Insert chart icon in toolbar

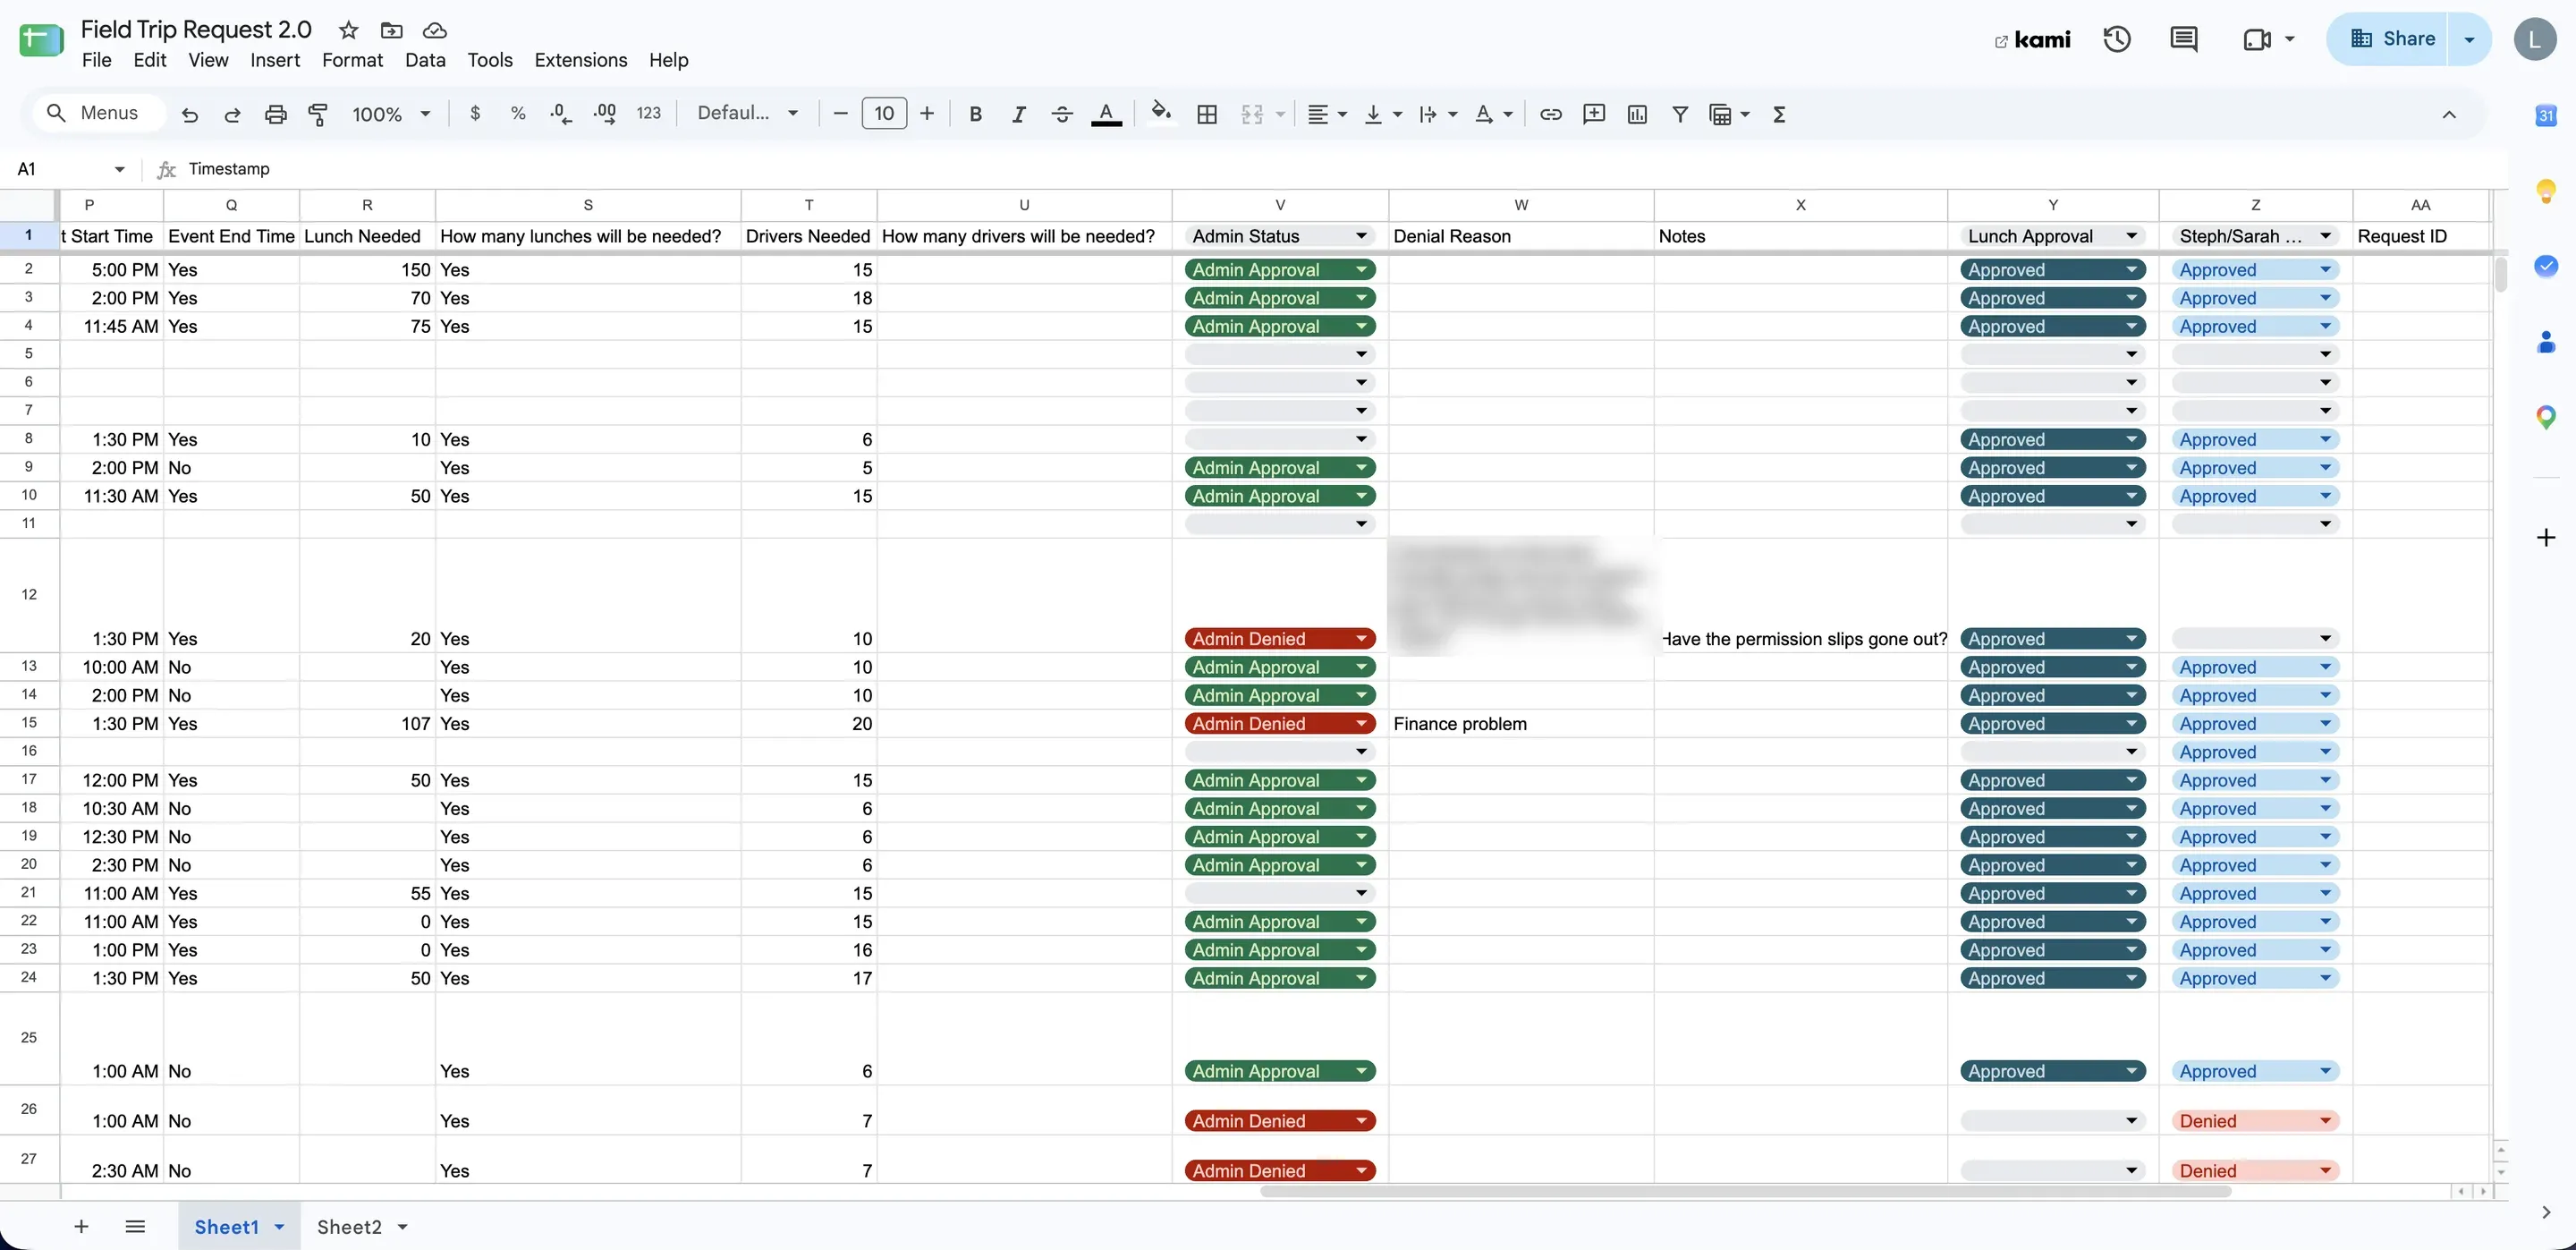click(1637, 114)
